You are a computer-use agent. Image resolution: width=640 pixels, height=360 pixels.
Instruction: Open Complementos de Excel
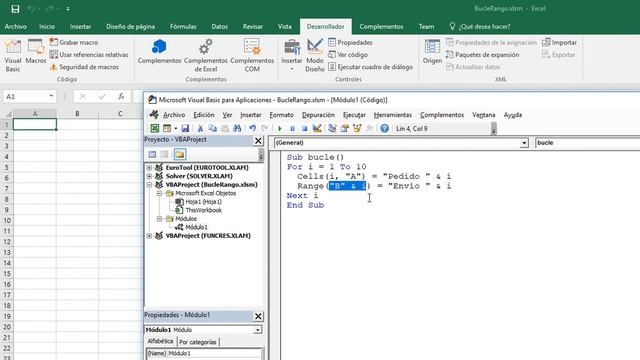(x=206, y=56)
